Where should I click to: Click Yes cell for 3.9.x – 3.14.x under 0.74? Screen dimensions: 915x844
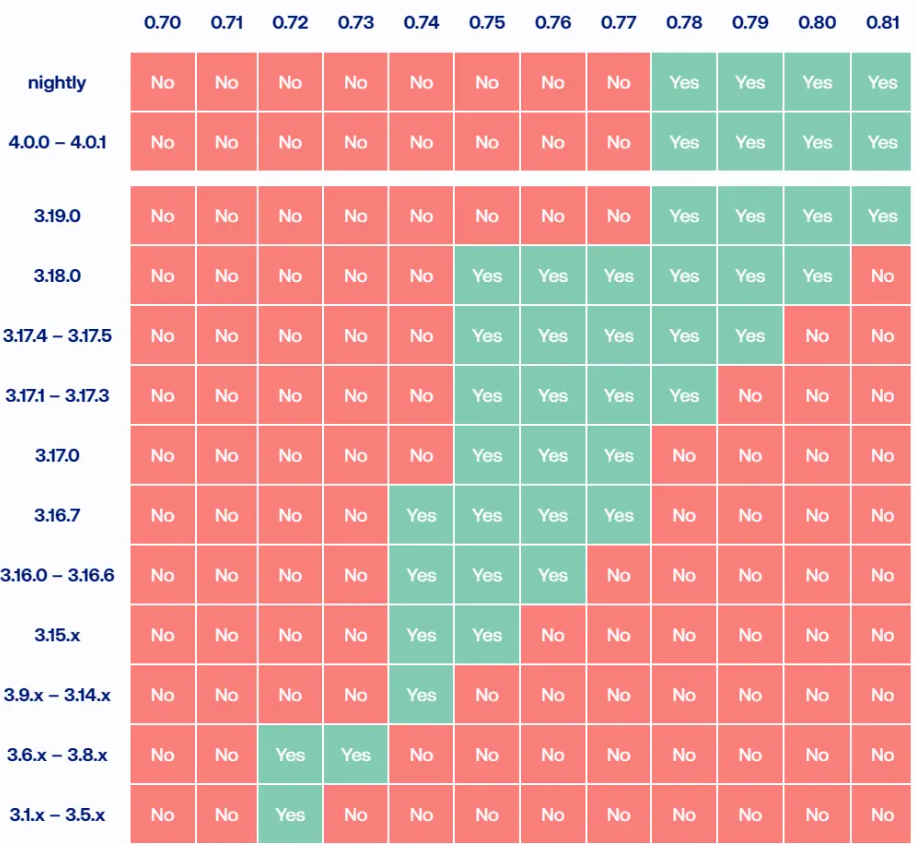(x=421, y=695)
